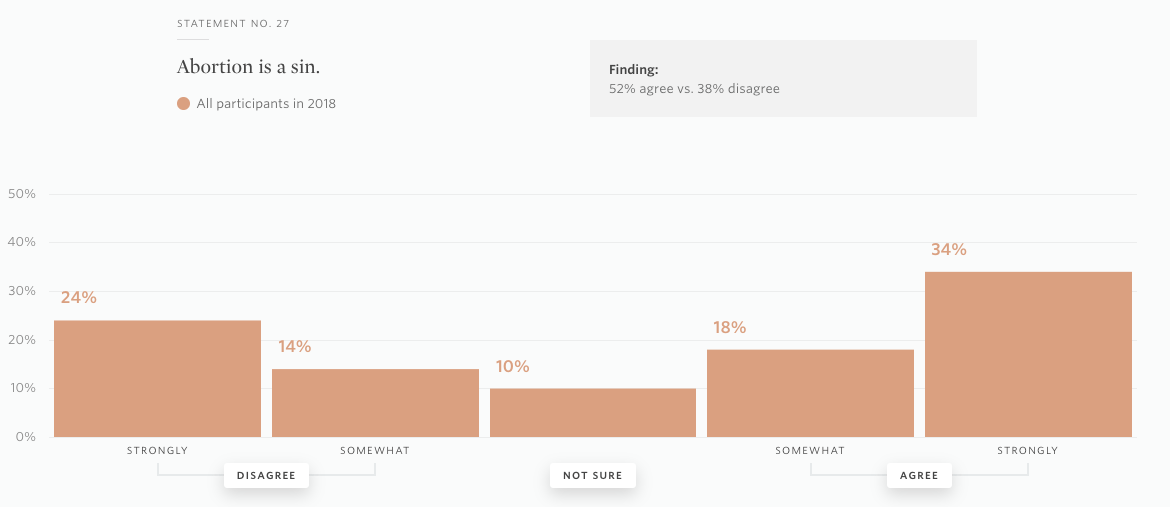Screen dimensions: 1170x507
Task: Click the 18% value label
Action: click(x=729, y=327)
